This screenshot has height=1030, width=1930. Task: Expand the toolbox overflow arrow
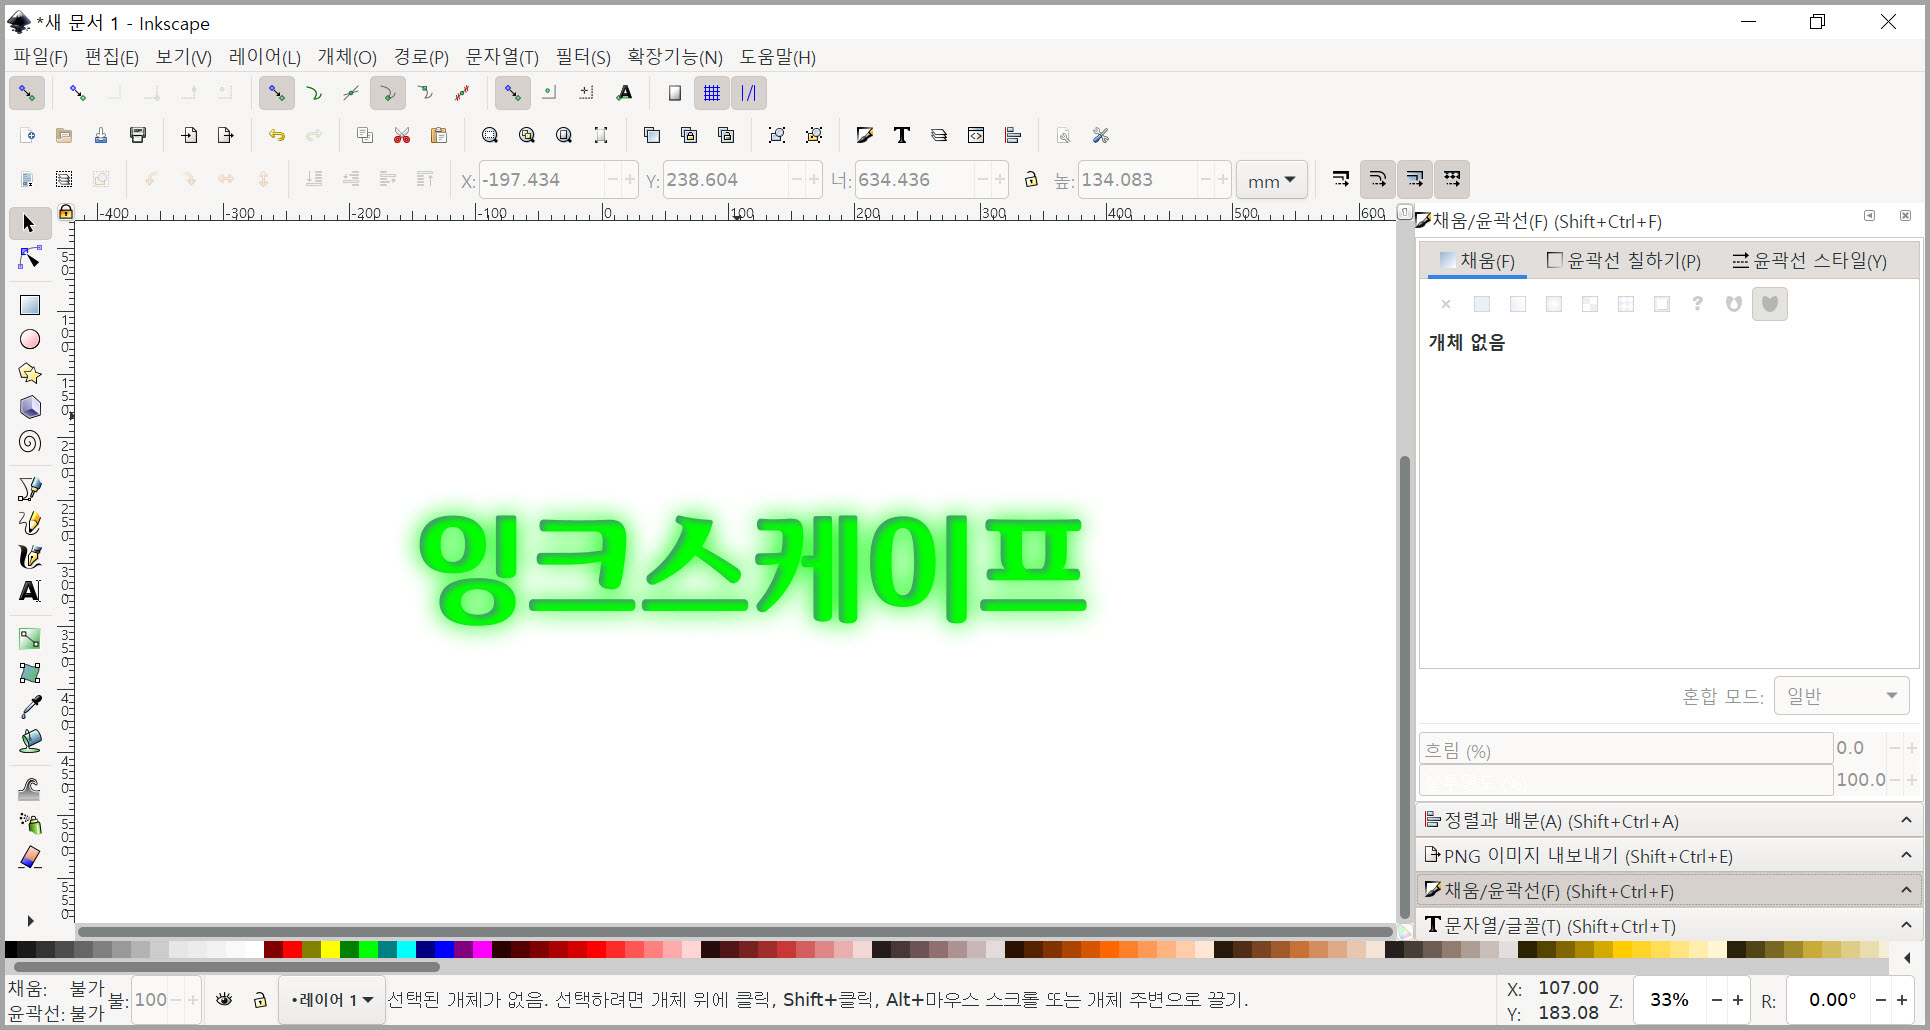[x=30, y=920]
